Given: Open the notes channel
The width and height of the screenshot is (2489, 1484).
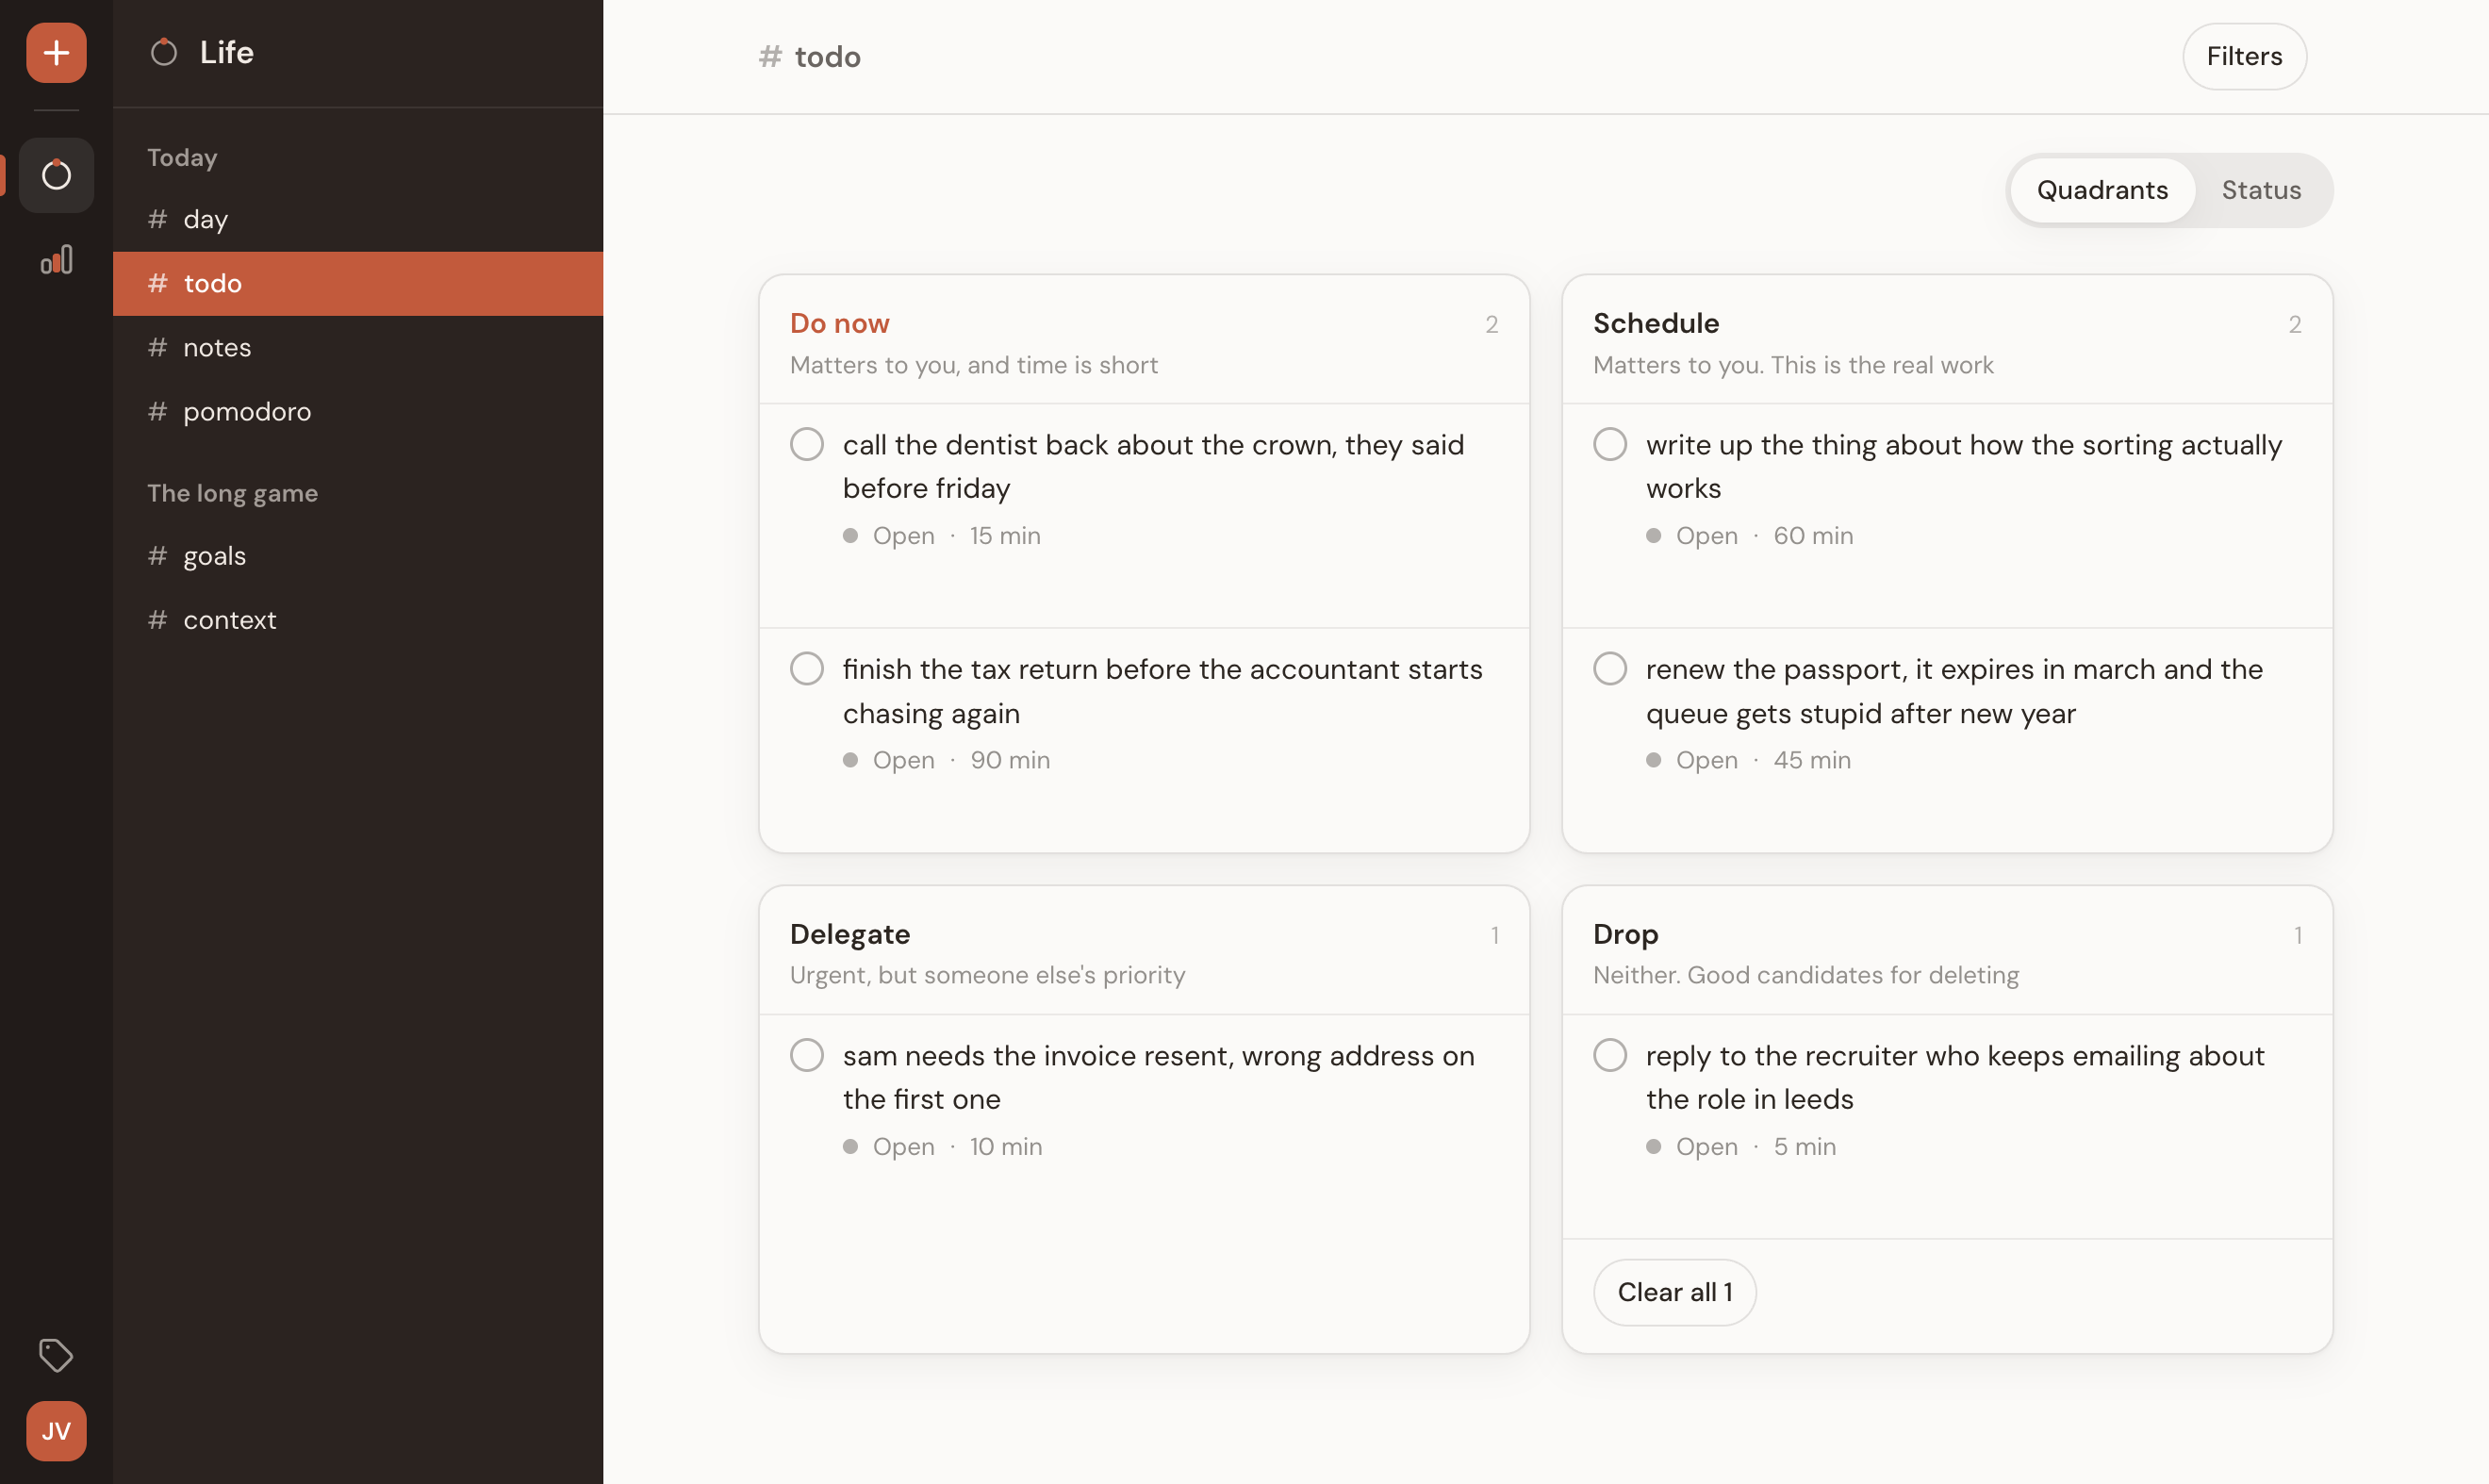Looking at the screenshot, I should (358, 347).
